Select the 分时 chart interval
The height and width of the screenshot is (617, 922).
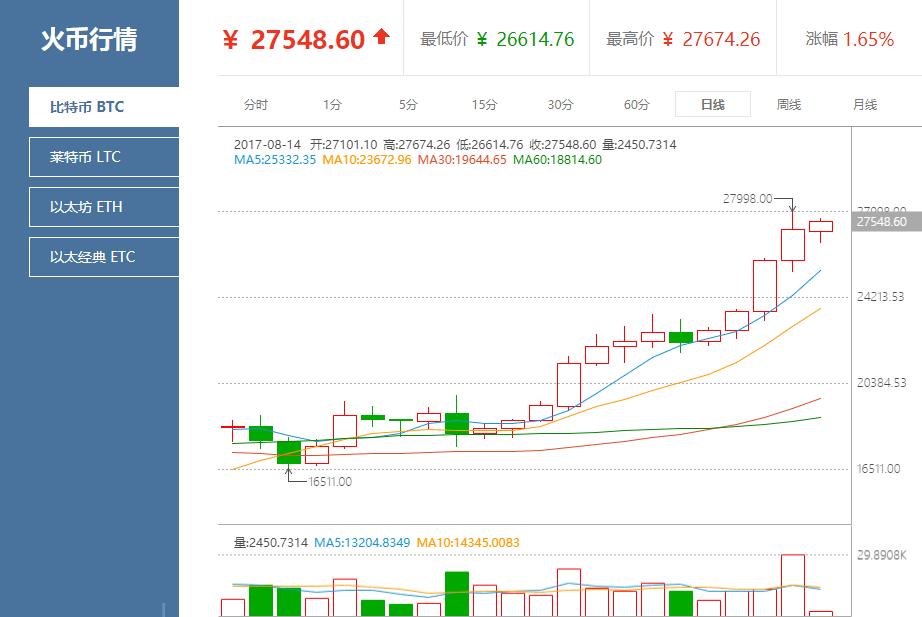(x=256, y=105)
